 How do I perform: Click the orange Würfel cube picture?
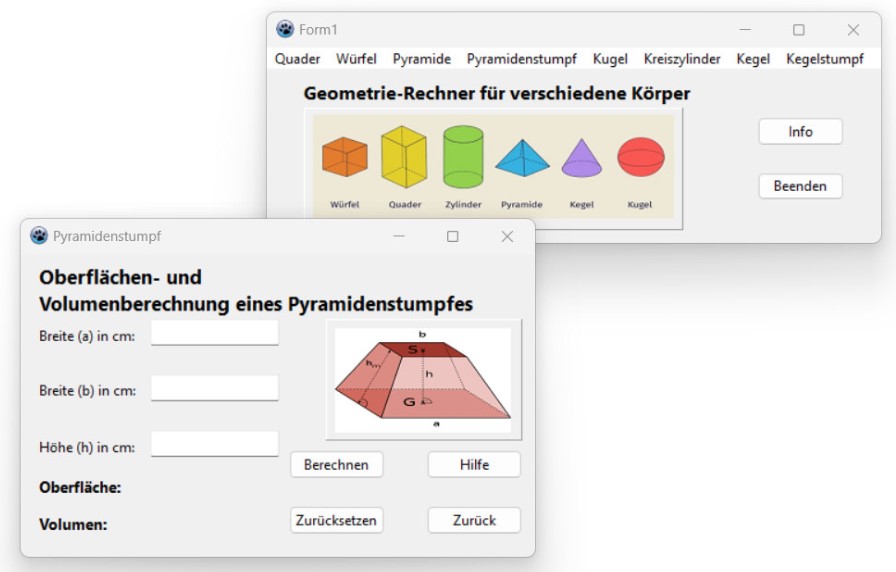[x=345, y=157]
